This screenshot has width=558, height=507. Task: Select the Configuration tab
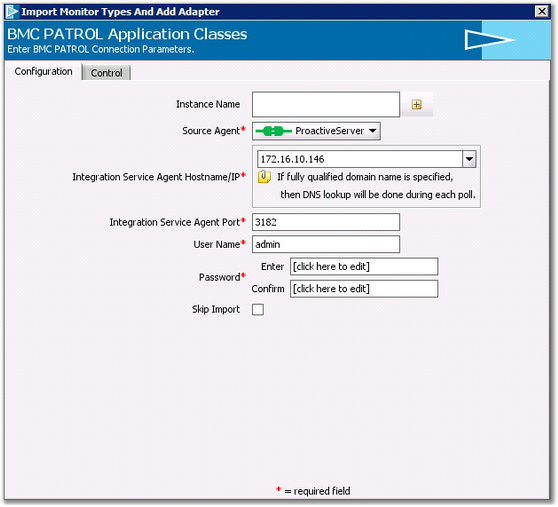pyautogui.click(x=43, y=72)
